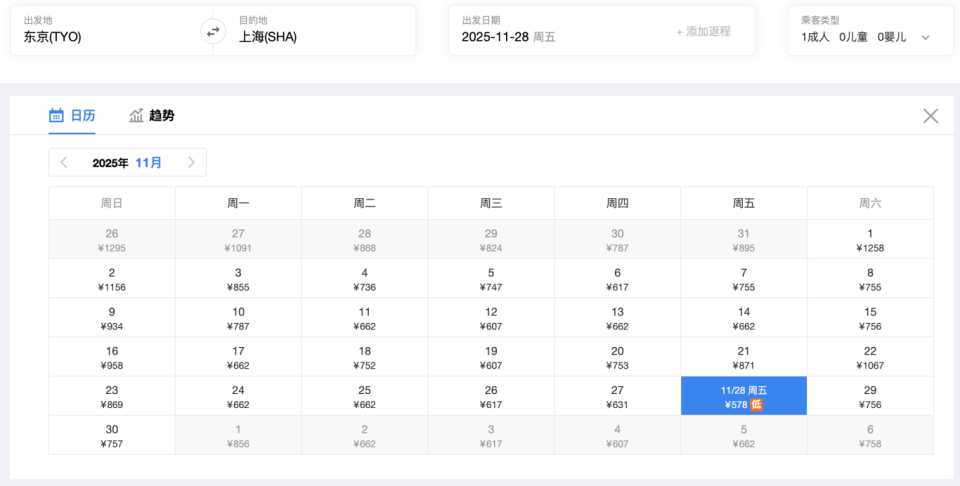Select the 日历 tab

coord(83,116)
